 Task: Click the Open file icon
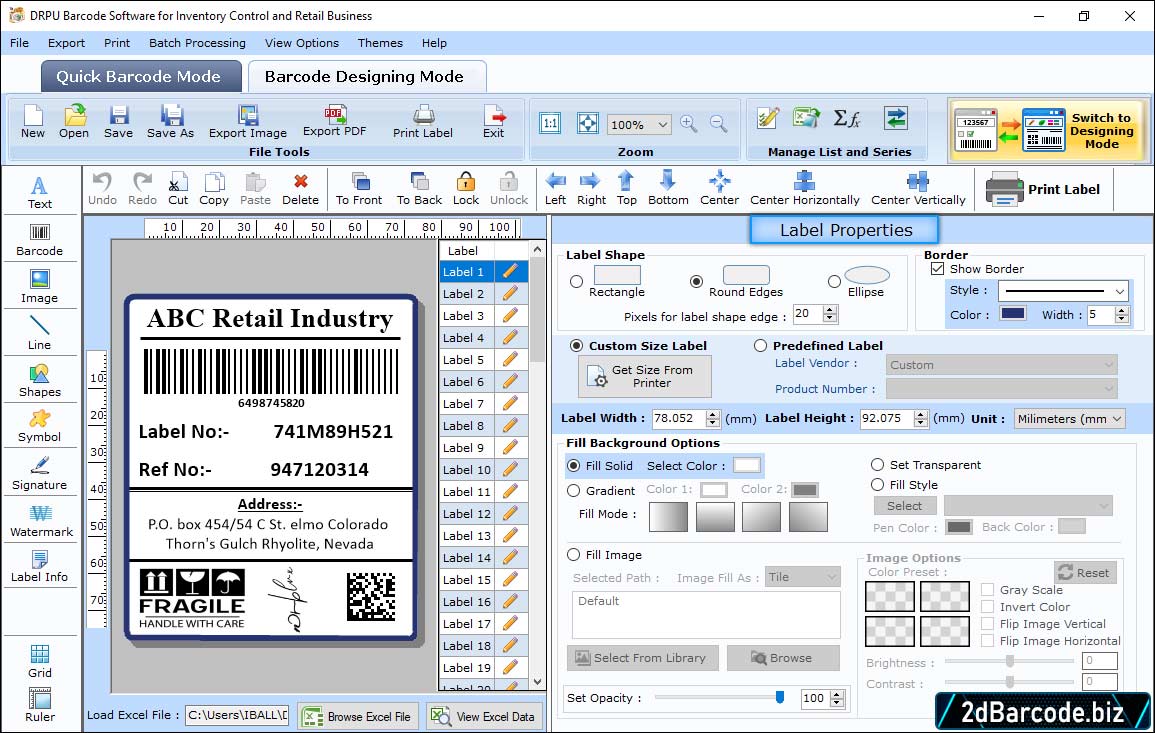pos(74,122)
